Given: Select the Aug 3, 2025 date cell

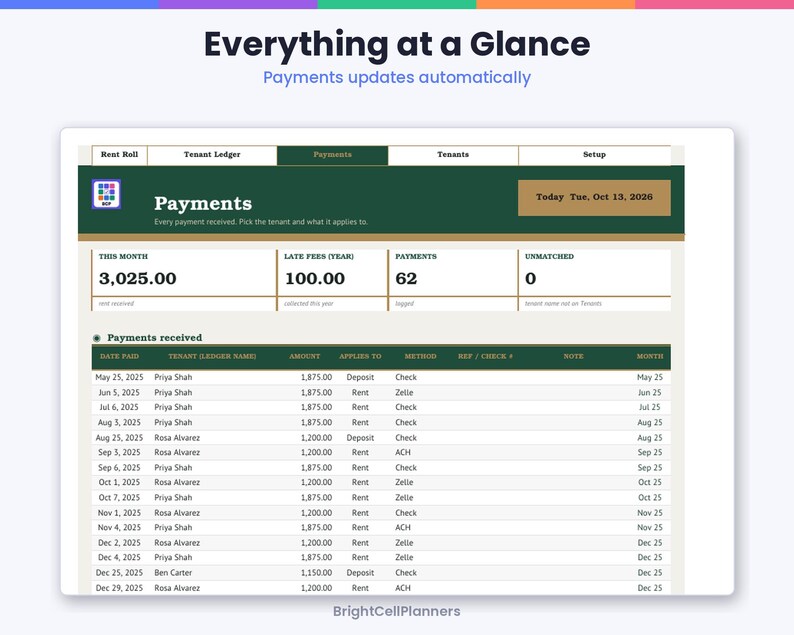Looking at the screenshot, I should 120,422.
